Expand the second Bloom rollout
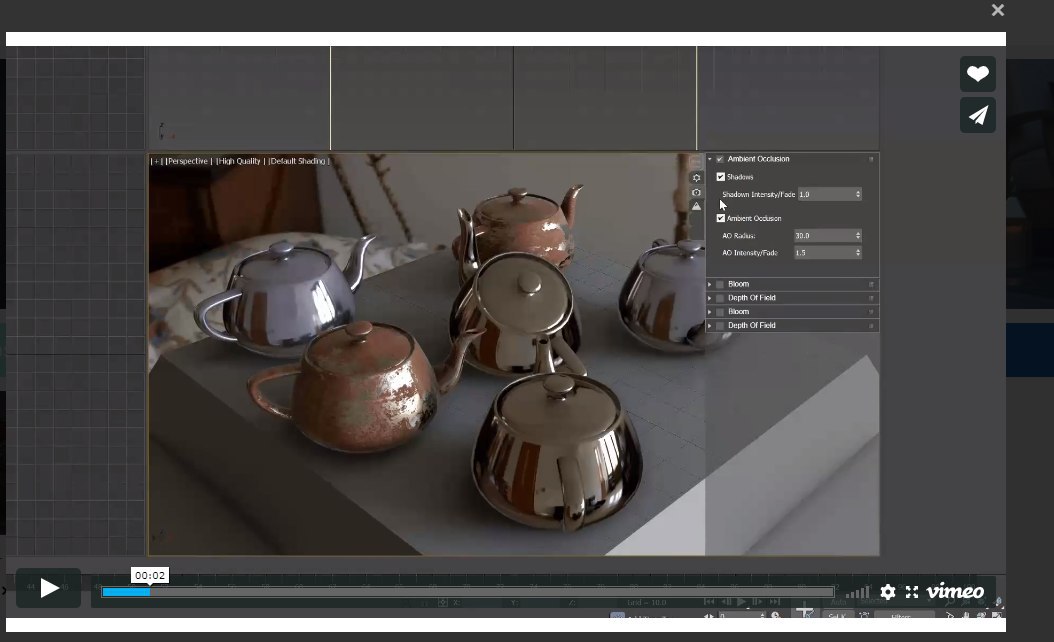The width and height of the screenshot is (1054, 642). pos(710,312)
